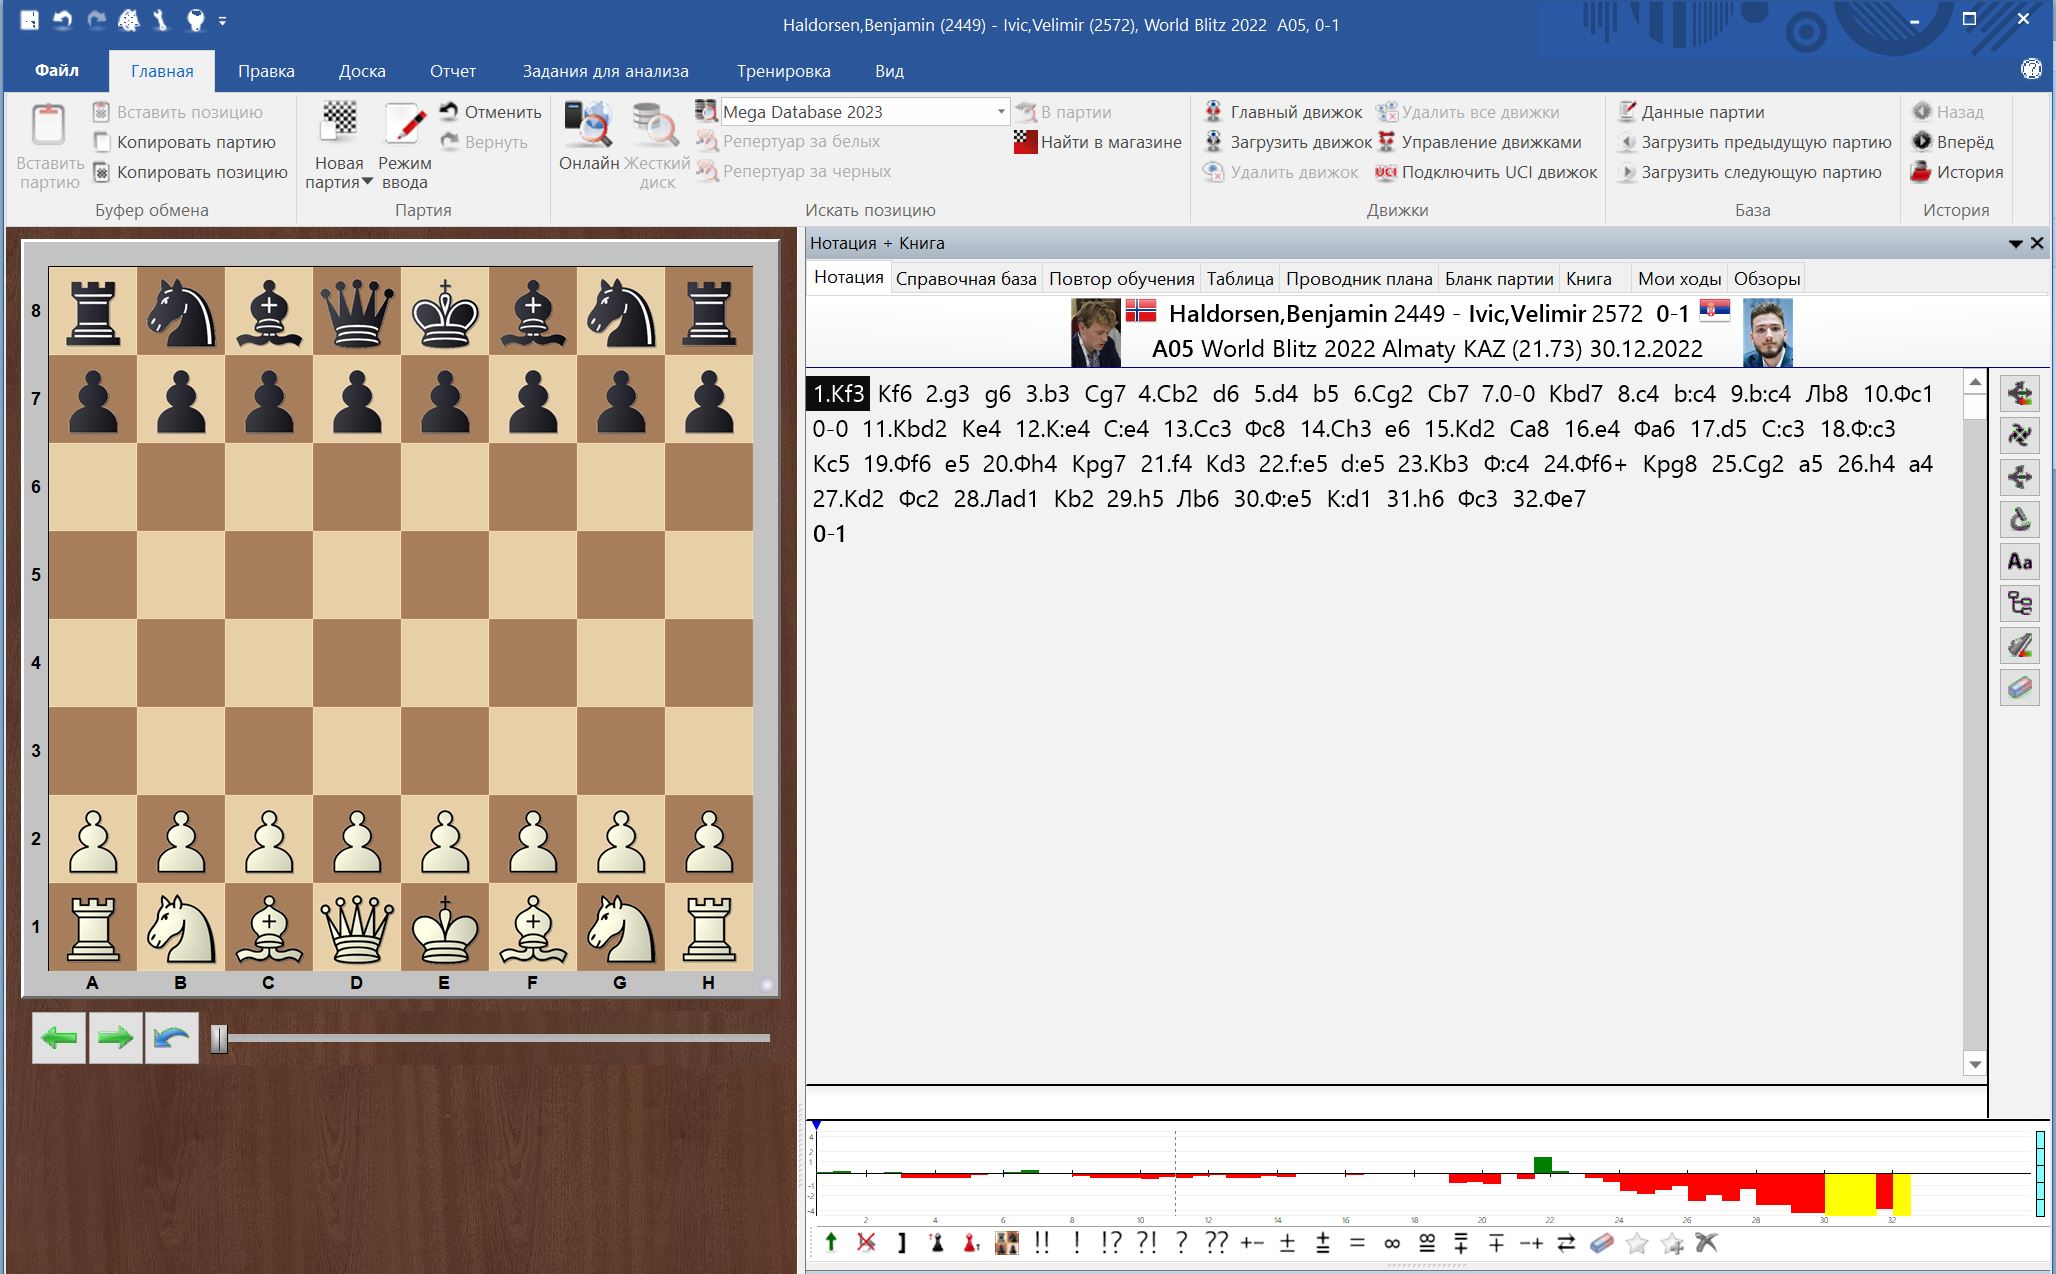Expand the Новая партия dropdown arrow
2056x1274 pixels.
tap(367, 182)
